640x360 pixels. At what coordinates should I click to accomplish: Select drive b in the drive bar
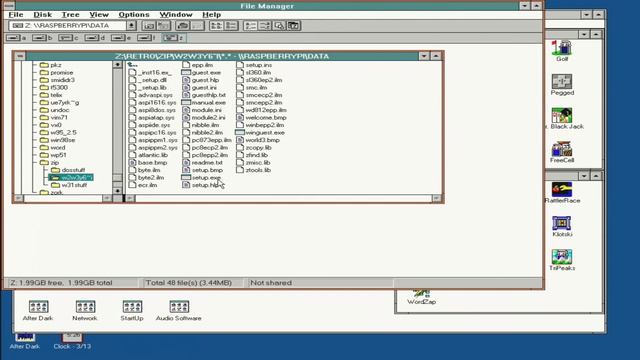[x=42, y=38]
